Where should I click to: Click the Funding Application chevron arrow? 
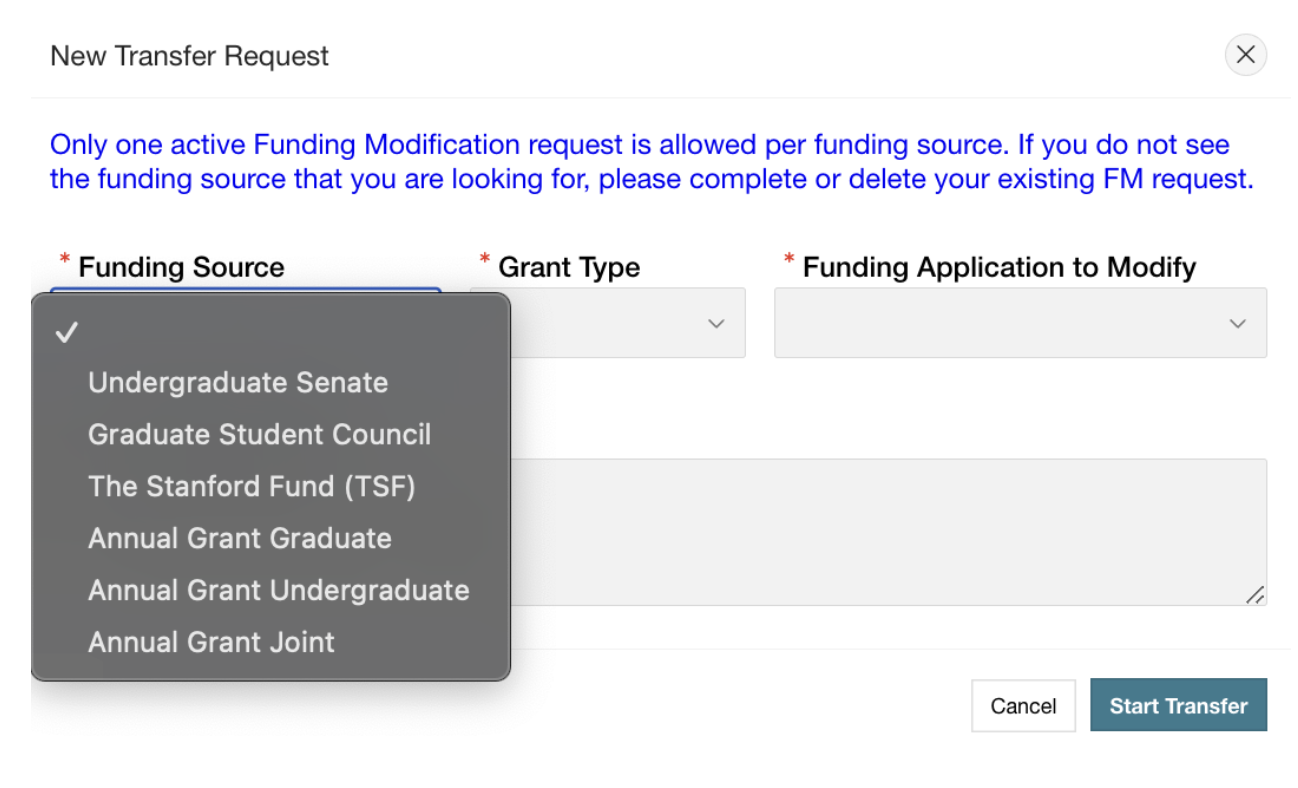coord(1237,323)
